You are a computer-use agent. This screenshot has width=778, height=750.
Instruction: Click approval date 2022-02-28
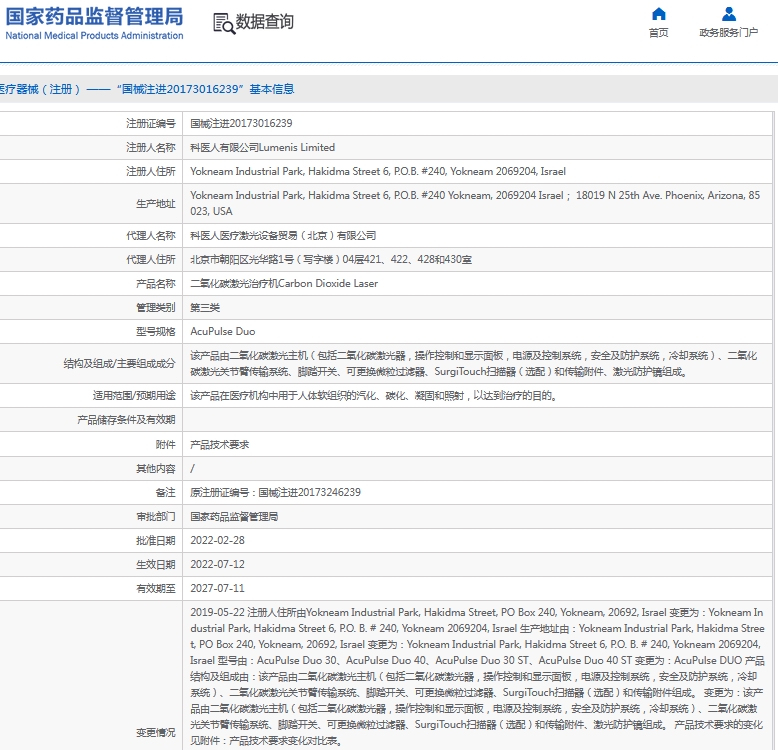tap(217, 540)
